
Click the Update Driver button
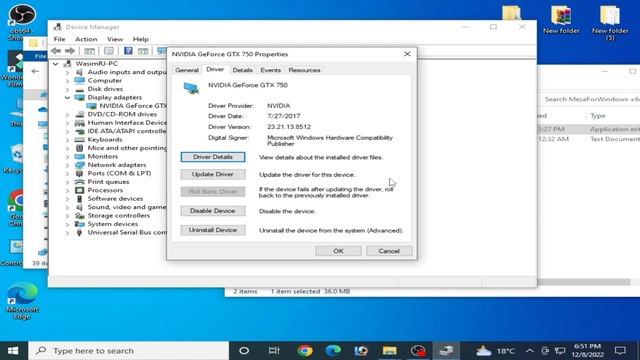pyautogui.click(x=213, y=174)
